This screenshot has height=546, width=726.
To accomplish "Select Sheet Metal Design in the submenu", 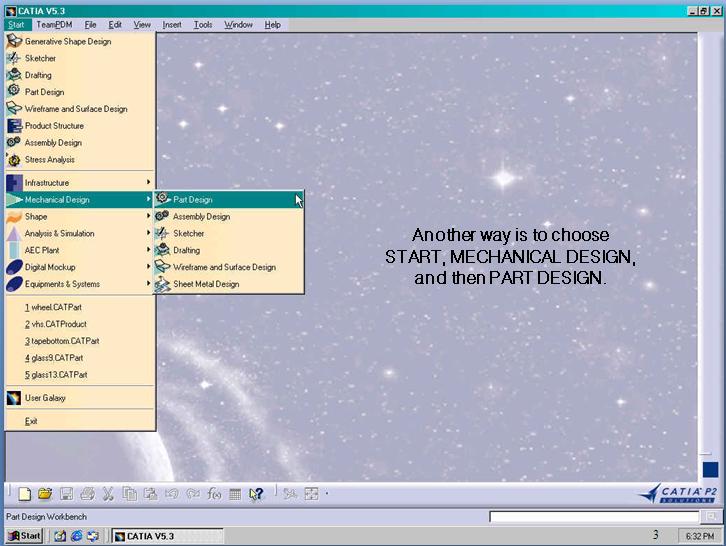I will tap(206, 284).
